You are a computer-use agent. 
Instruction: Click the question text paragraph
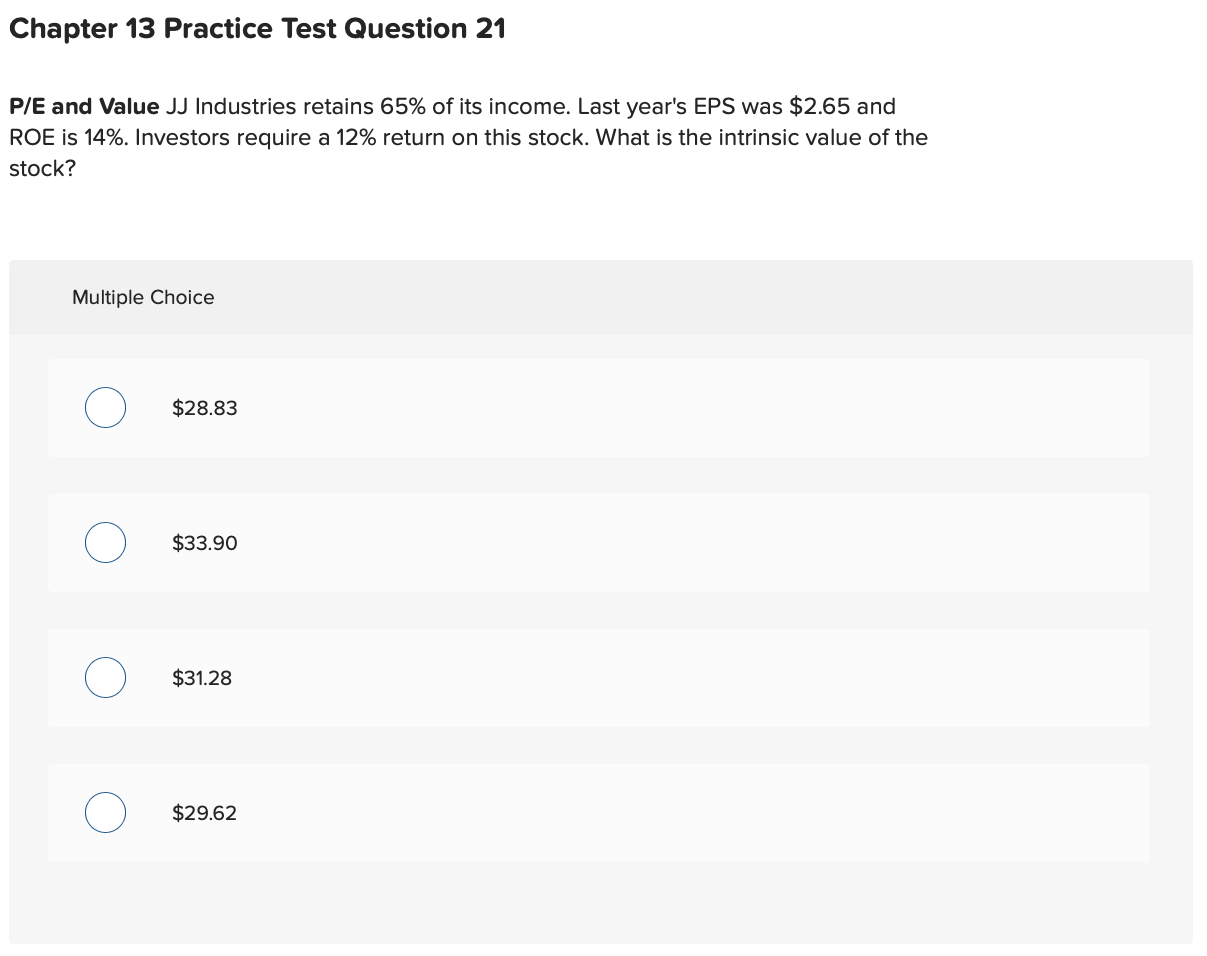click(x=468, y=137)
